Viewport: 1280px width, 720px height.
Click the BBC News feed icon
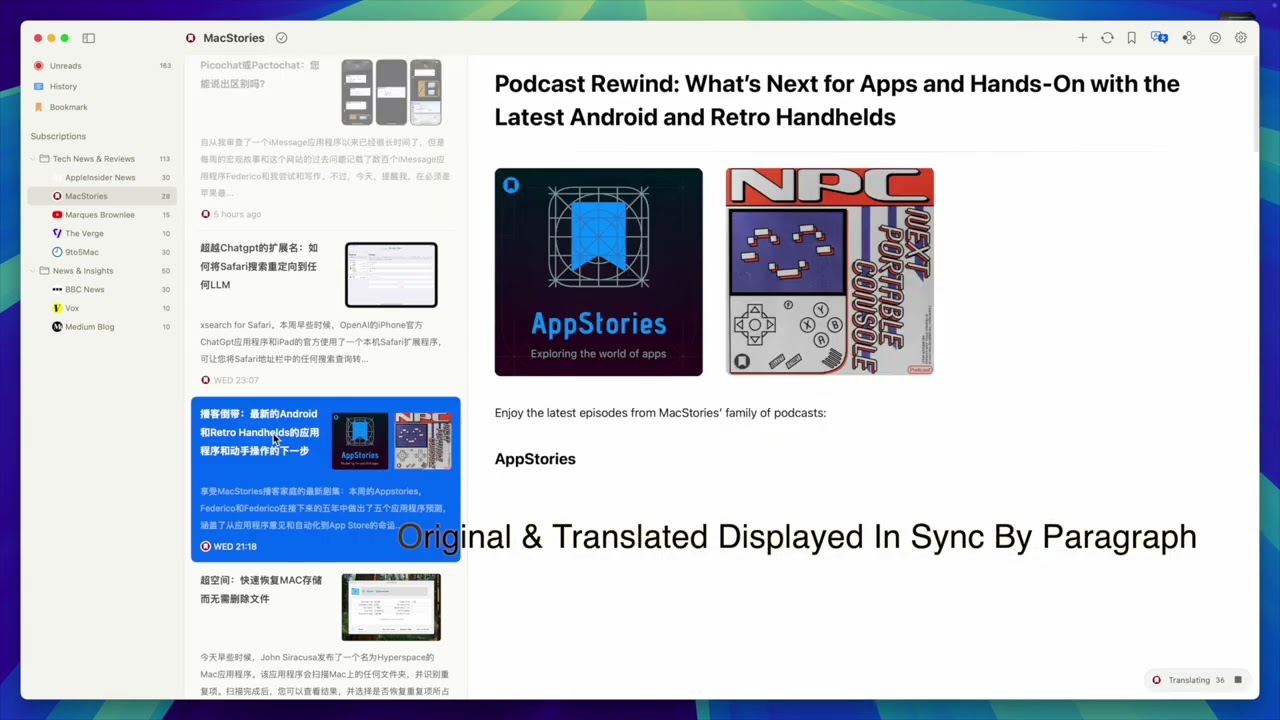(57, 290)
